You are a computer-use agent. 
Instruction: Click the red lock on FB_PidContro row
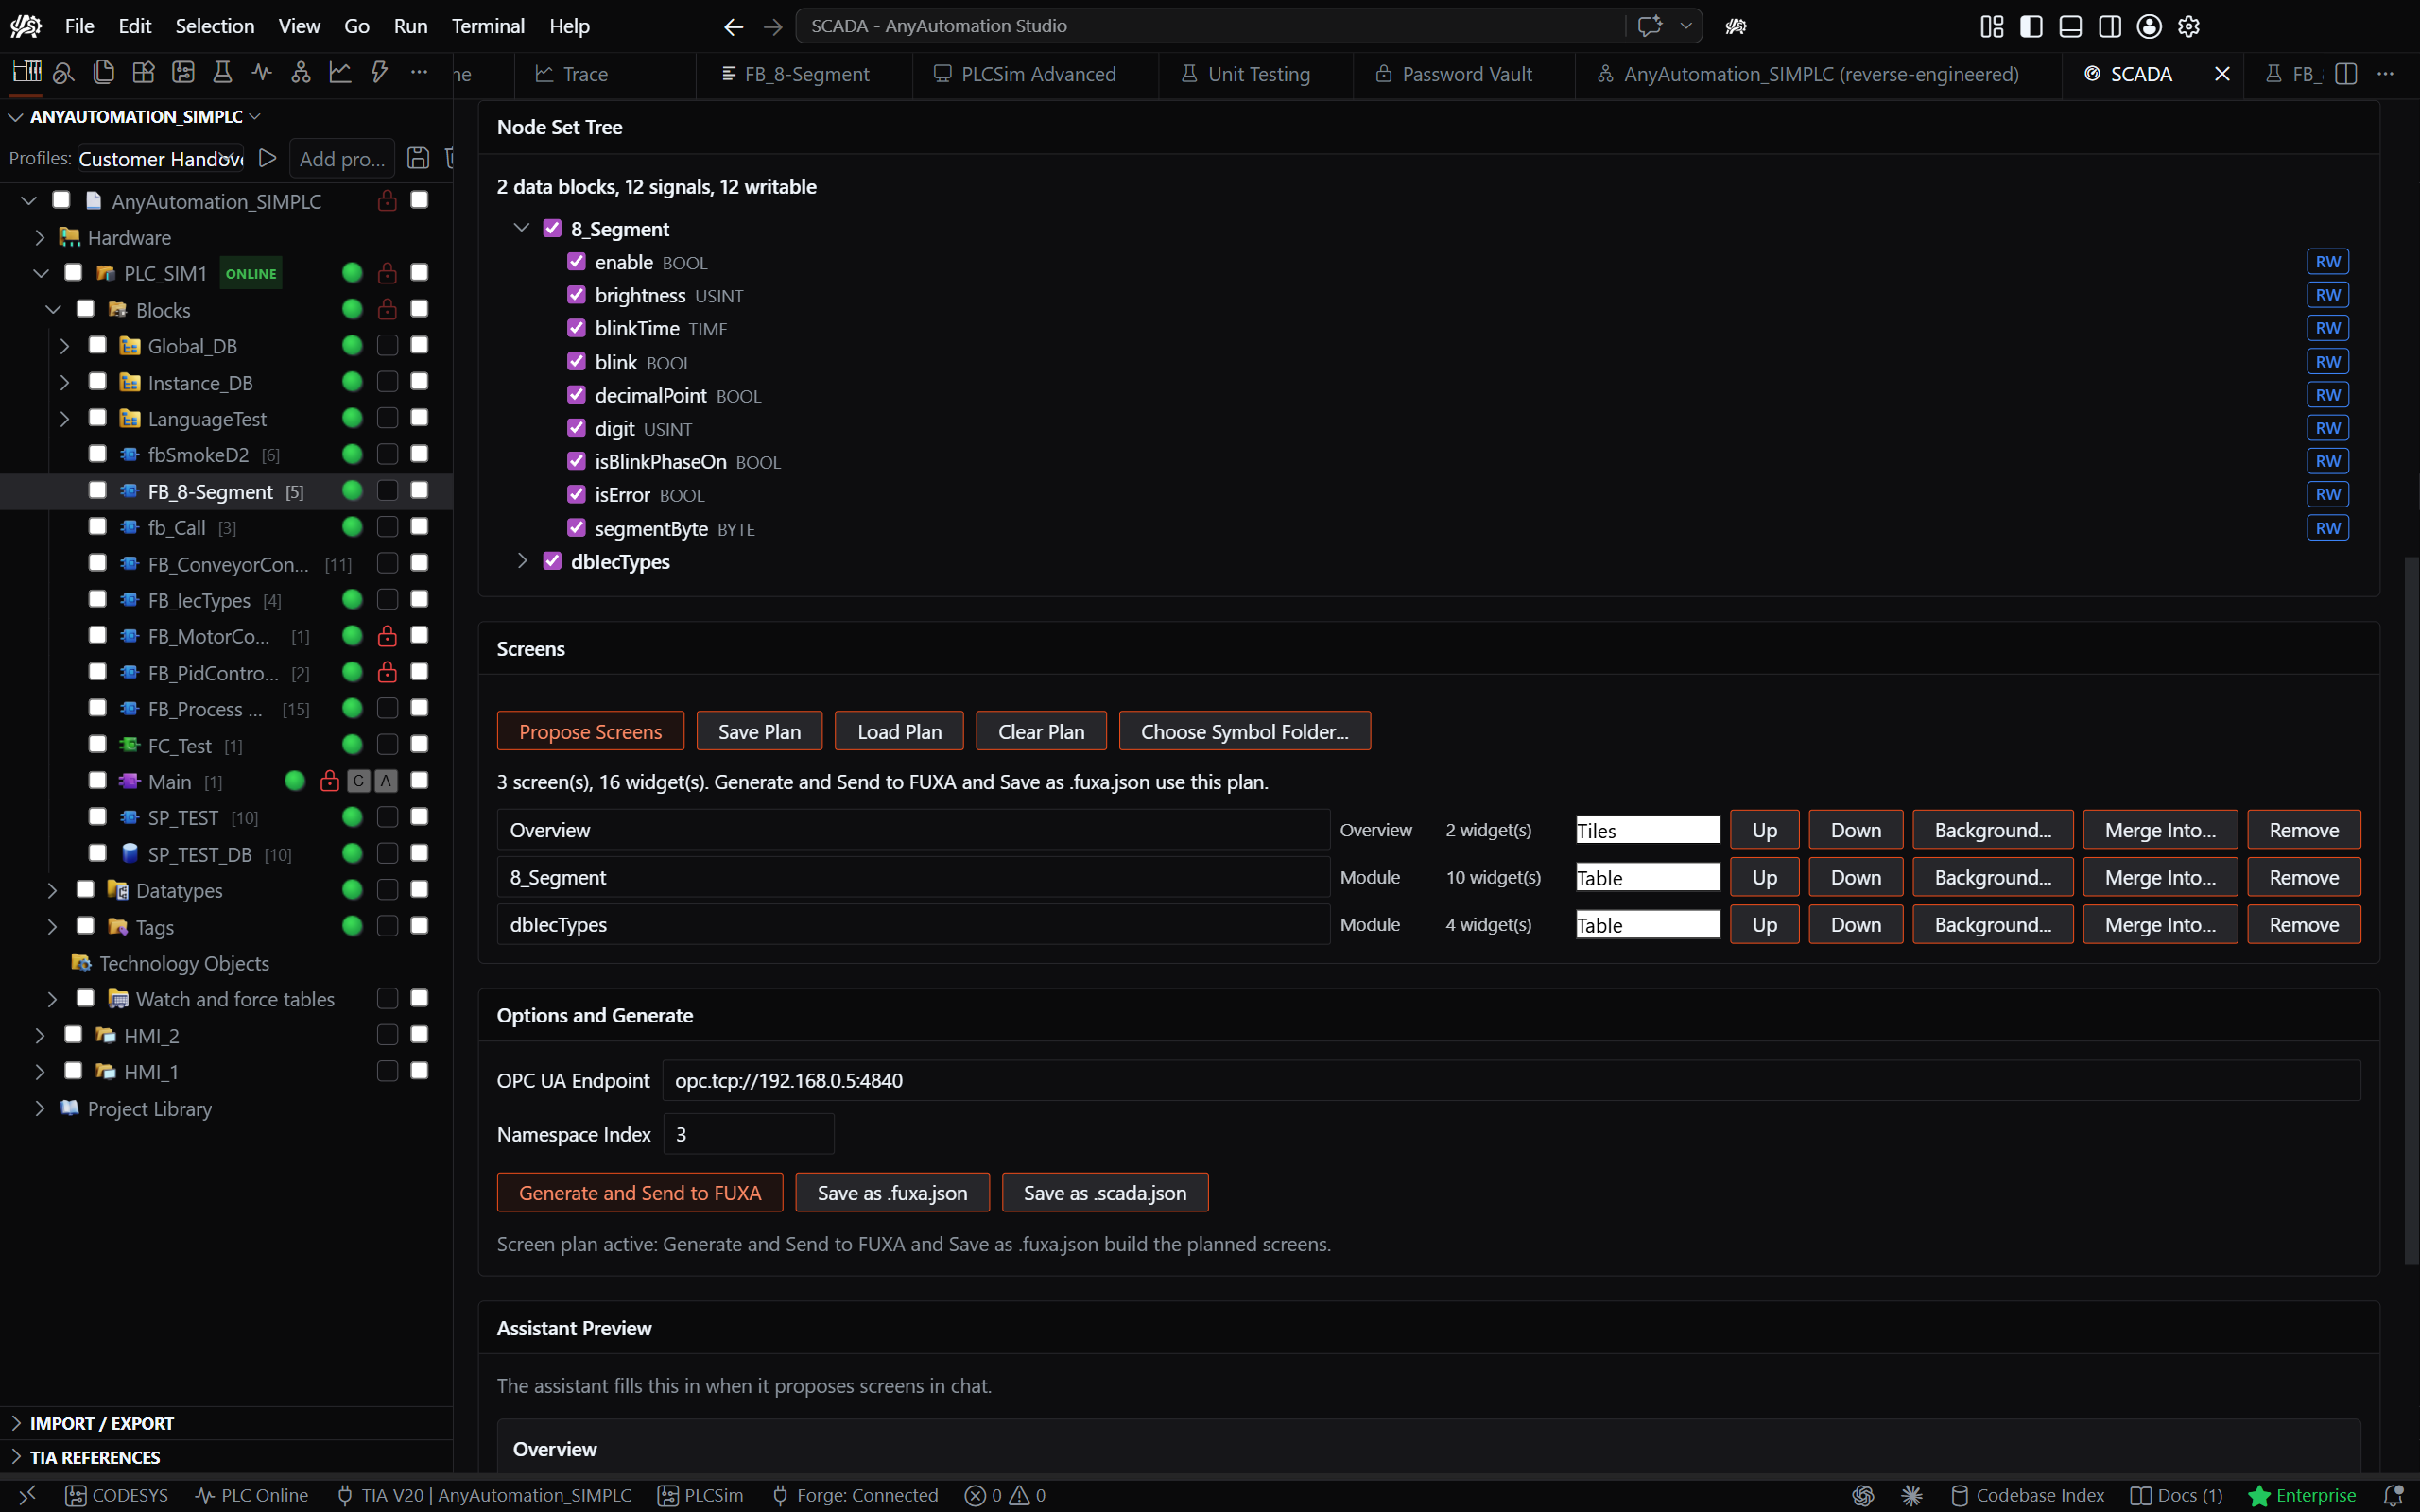click(387, 672)
